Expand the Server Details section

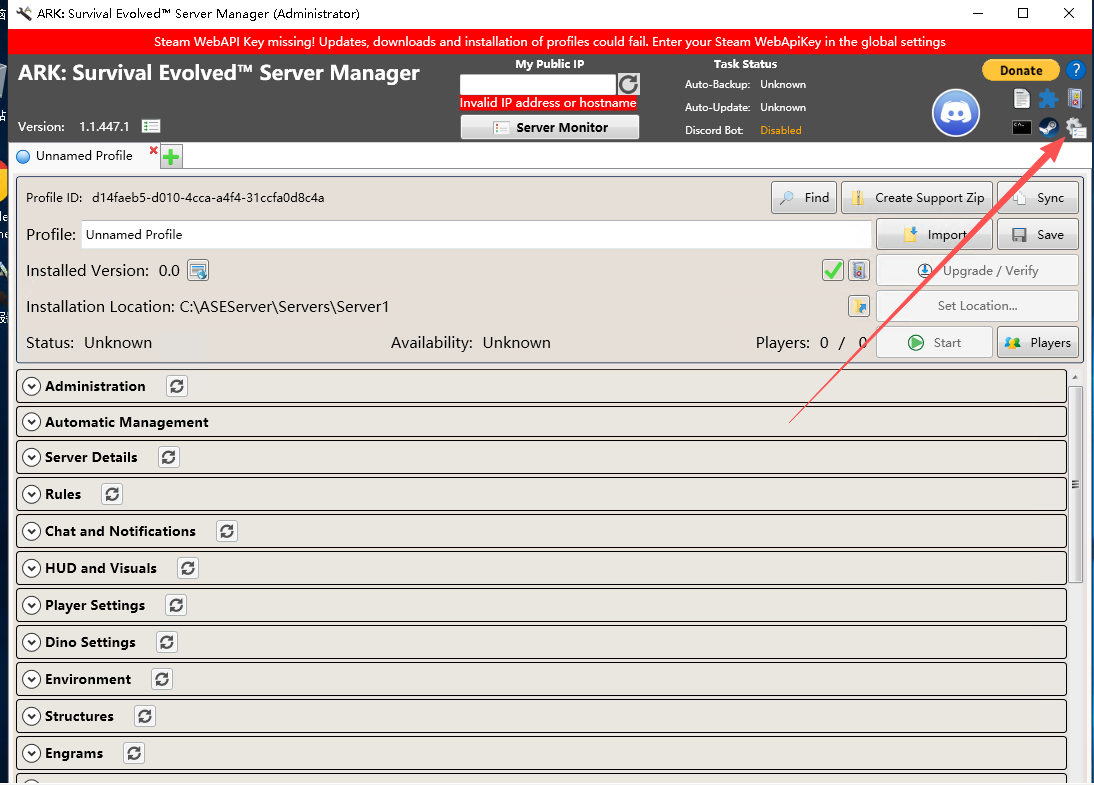pos(31,457)
